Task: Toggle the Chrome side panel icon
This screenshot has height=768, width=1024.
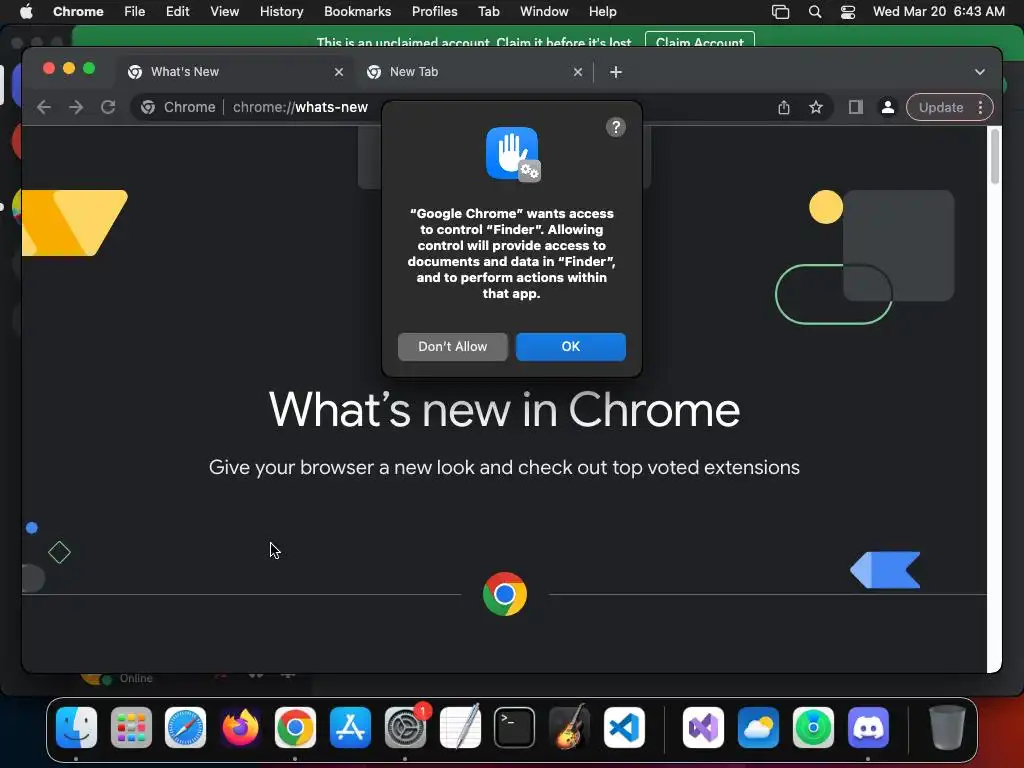Action: [x=856, y=107]
